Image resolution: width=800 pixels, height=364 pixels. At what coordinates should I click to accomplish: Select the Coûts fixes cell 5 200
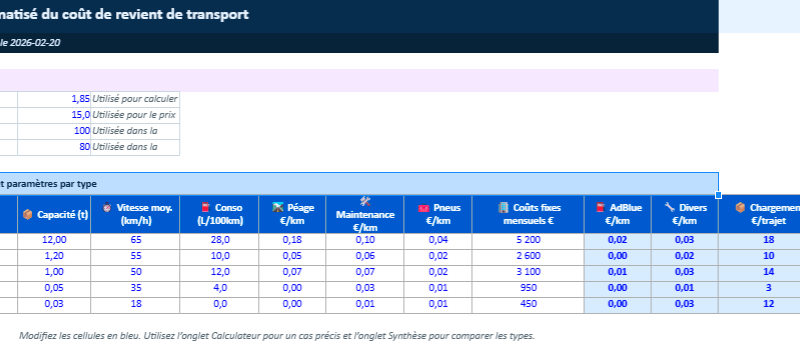[x=528, y=240]
